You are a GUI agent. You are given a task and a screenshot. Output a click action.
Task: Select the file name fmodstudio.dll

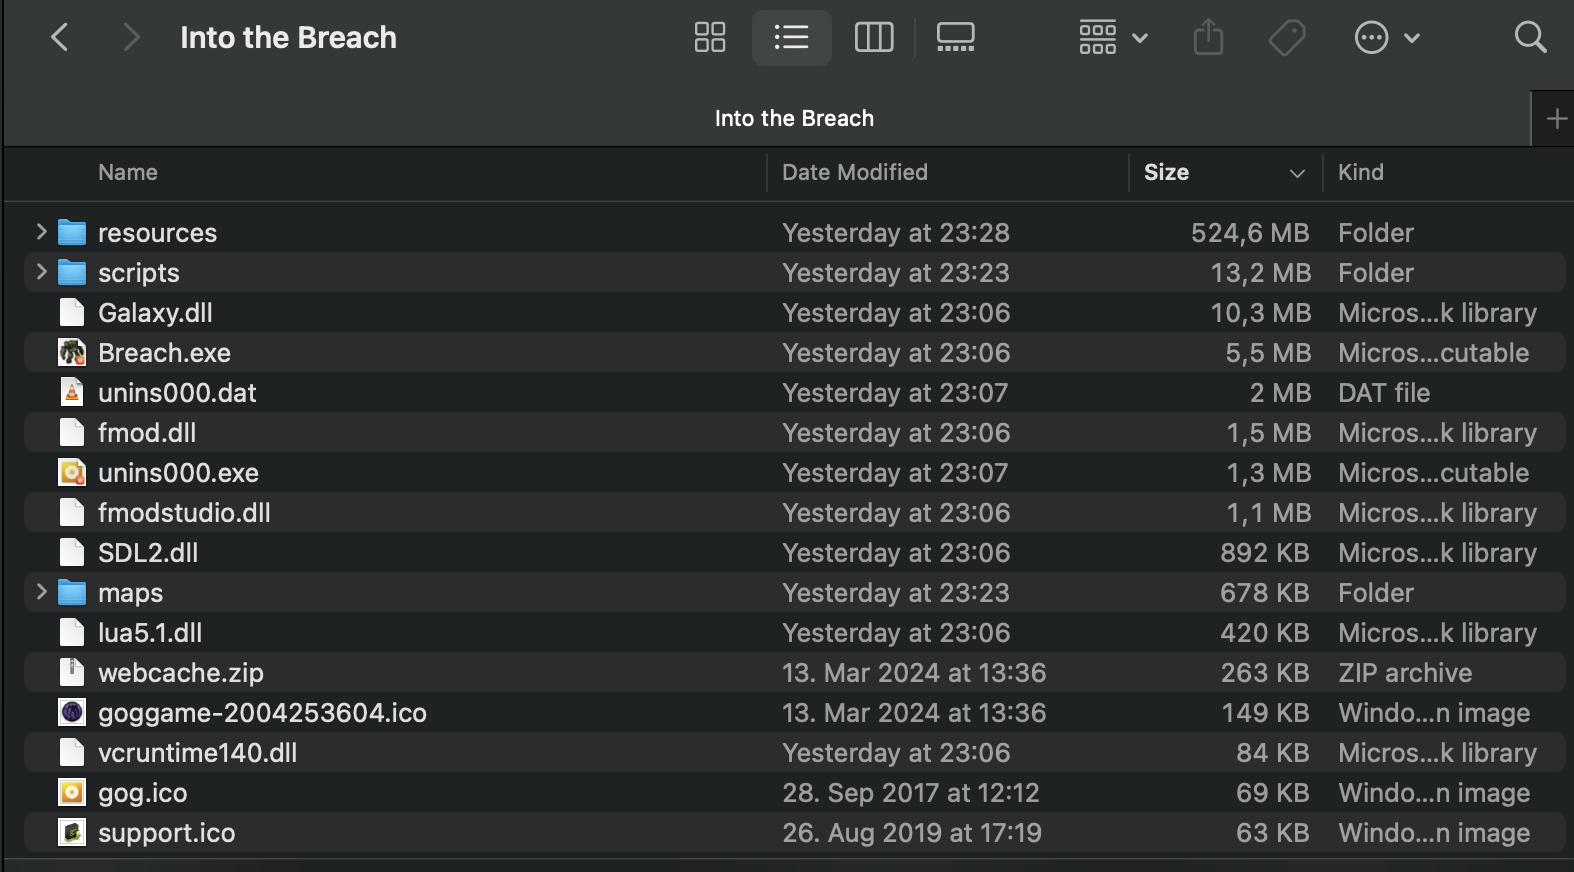(x=184, y=513)
